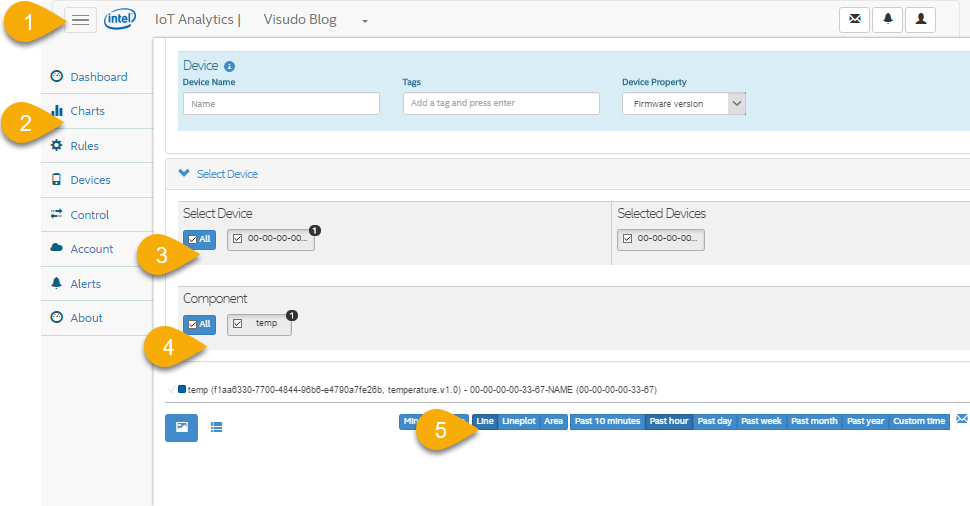Choose the Area chart type
The width and height of the screenshot is (970, 506).
click(x=554, y=421)
